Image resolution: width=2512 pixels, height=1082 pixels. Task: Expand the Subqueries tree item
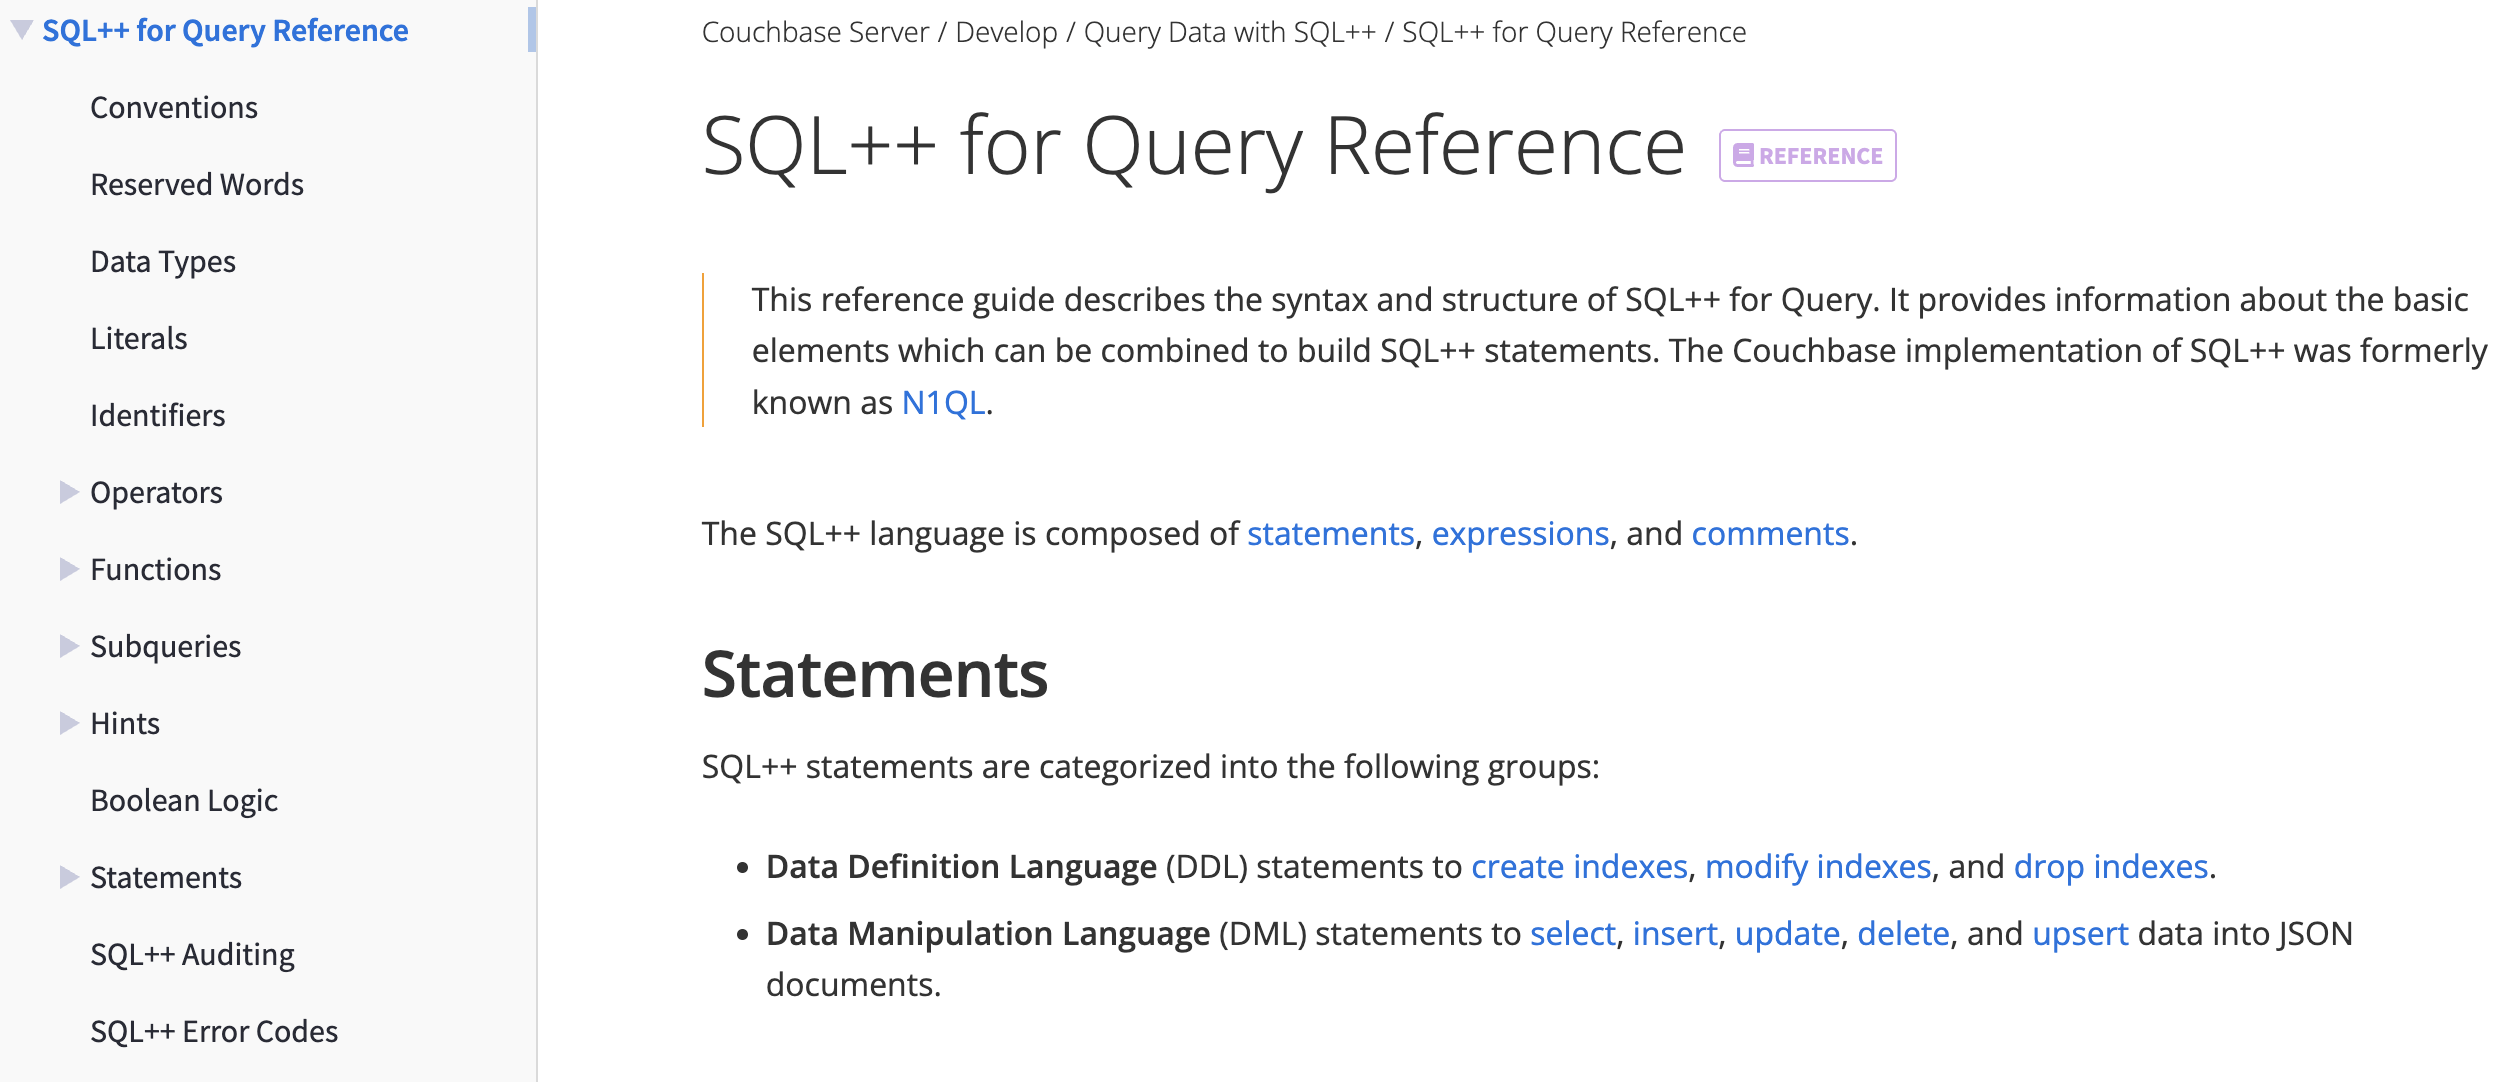pyautogui.click(x=68, y=646)
